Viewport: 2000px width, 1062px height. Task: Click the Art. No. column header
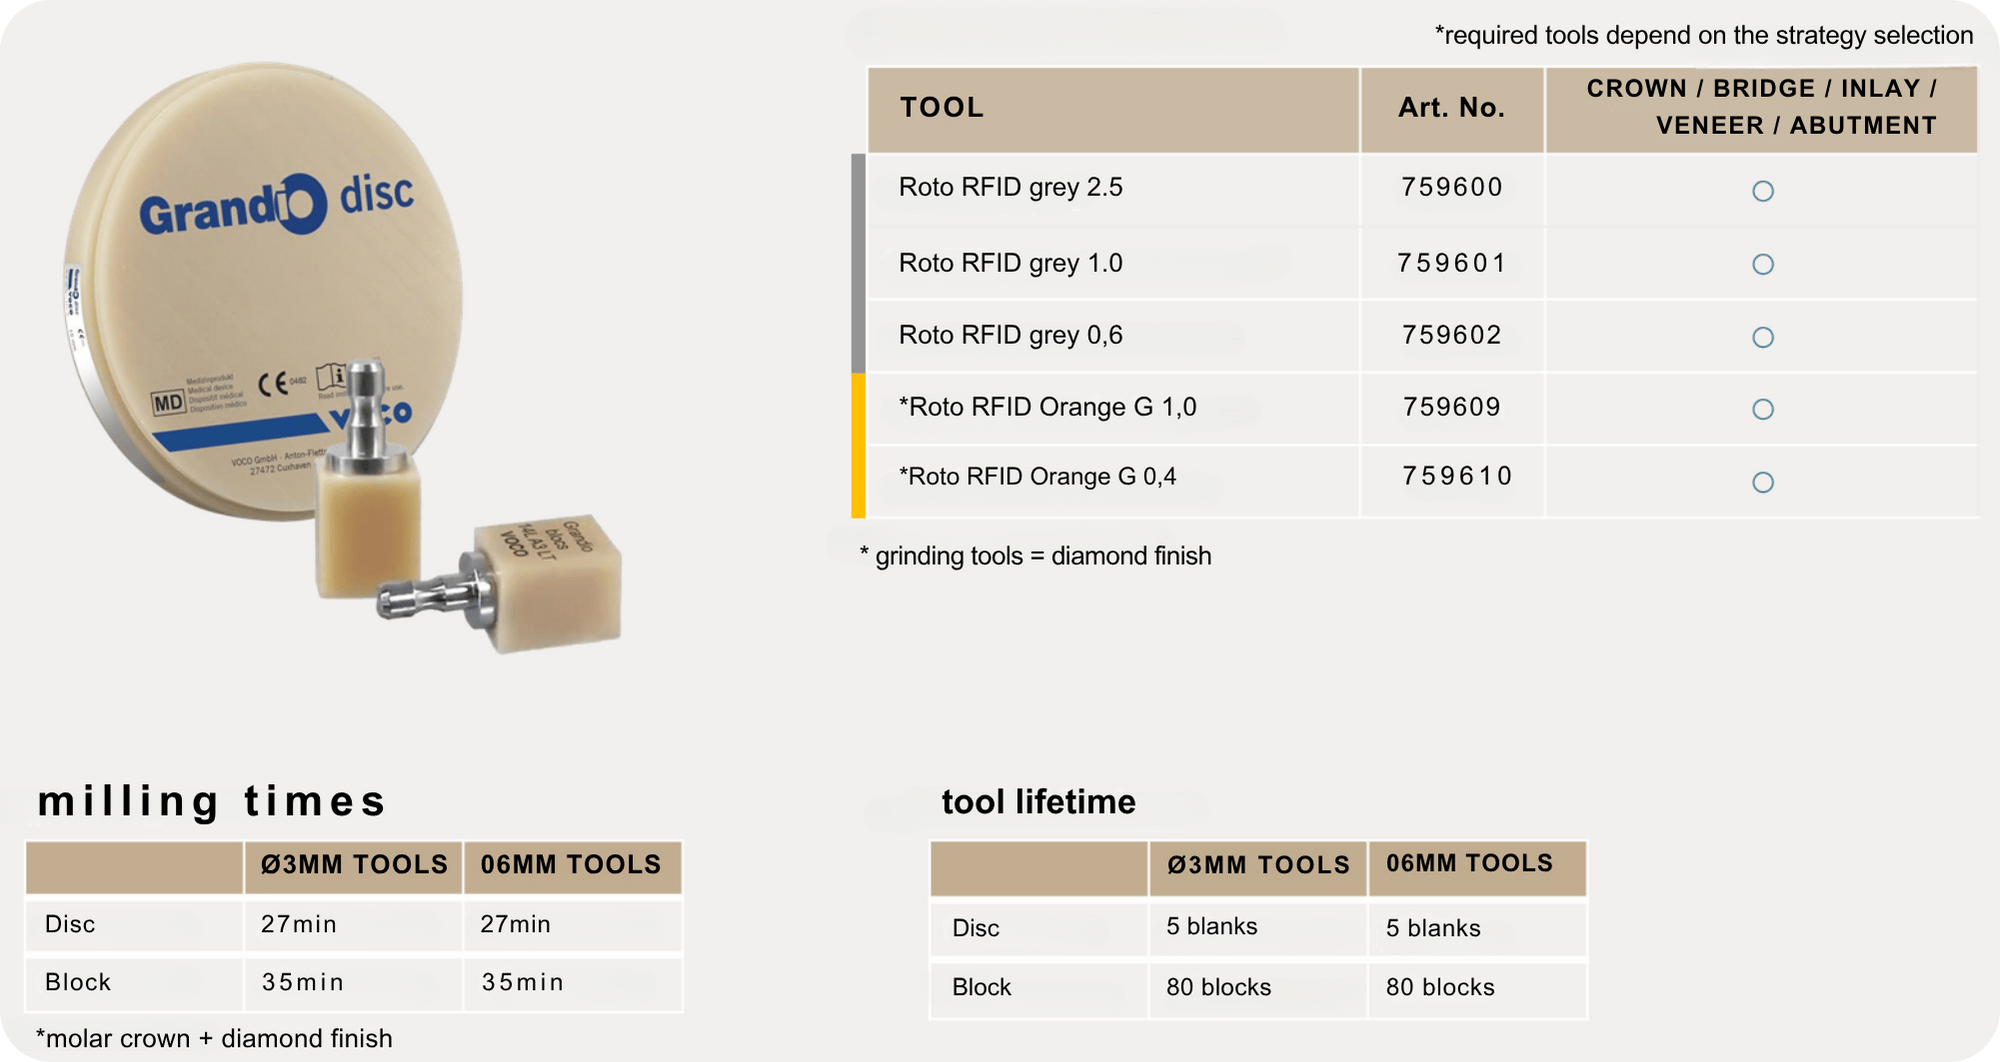pos(1452,108)
